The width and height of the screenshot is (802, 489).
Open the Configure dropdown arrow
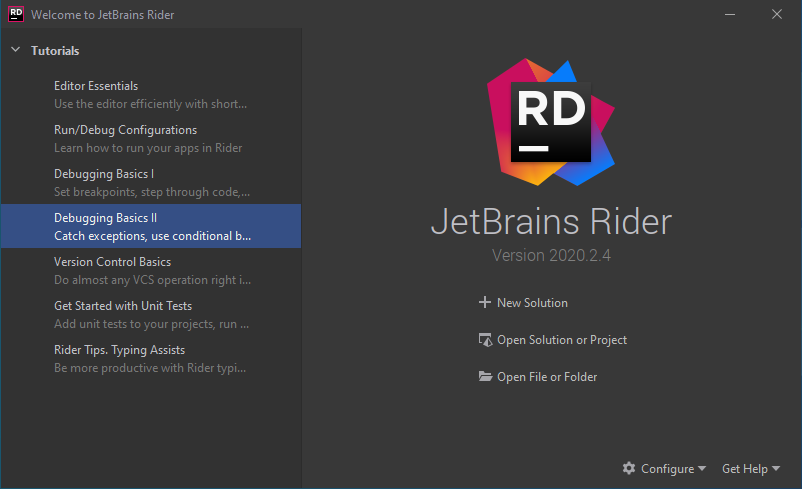pyautogui.click(x=702, y=468)
